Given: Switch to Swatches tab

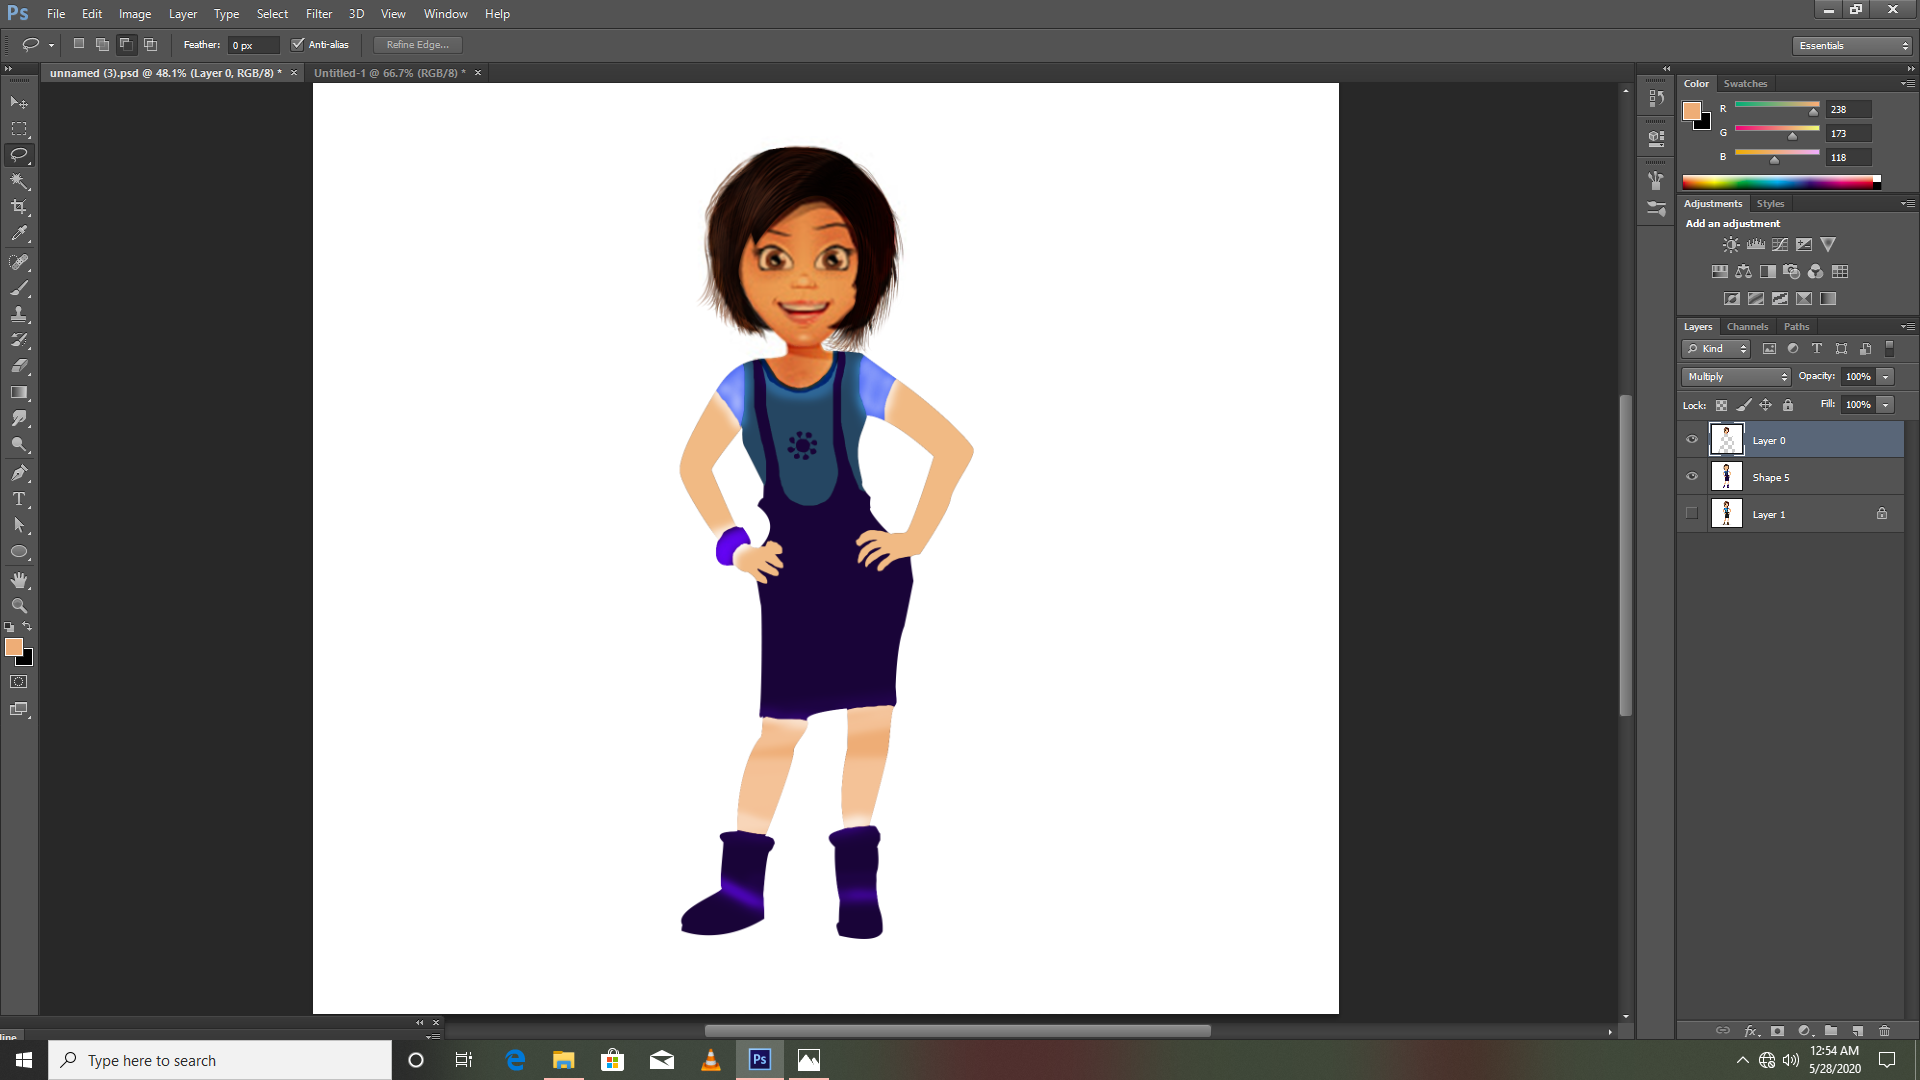Looking at the screenshot, I should pyautogui.click(x=1745, y=84).
